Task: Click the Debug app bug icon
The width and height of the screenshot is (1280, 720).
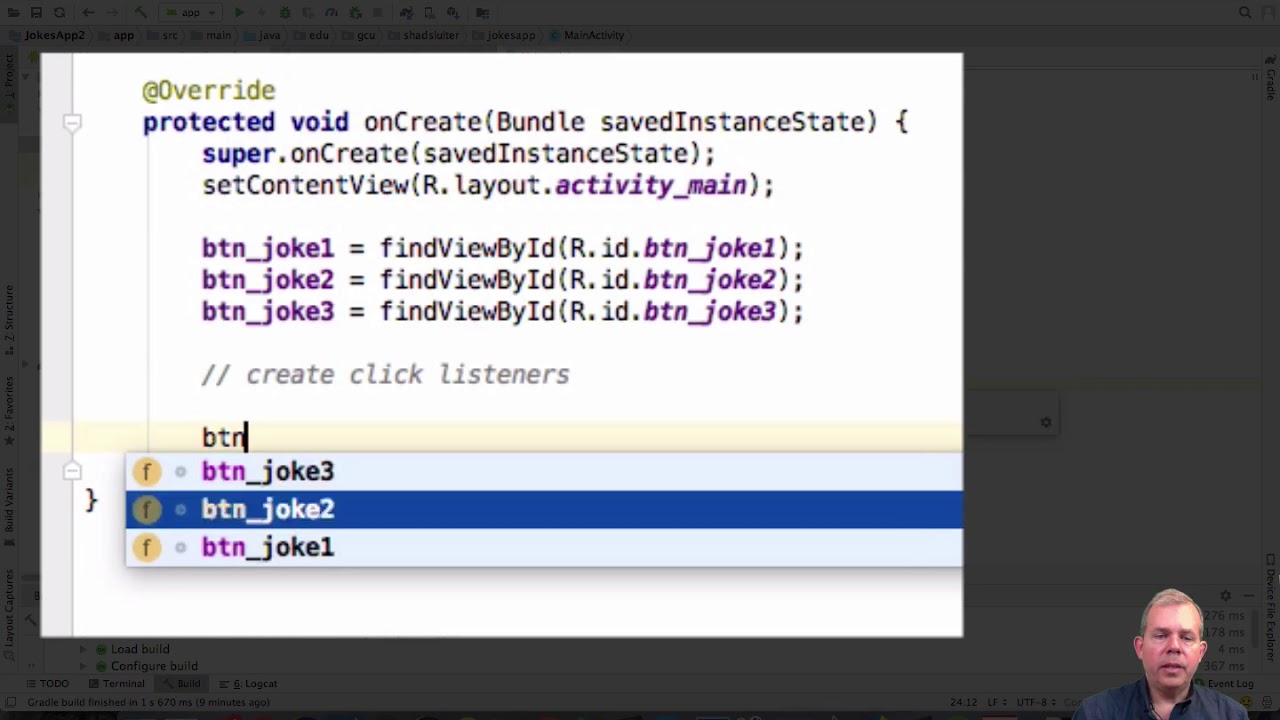Action: click(x=286, y=13)
